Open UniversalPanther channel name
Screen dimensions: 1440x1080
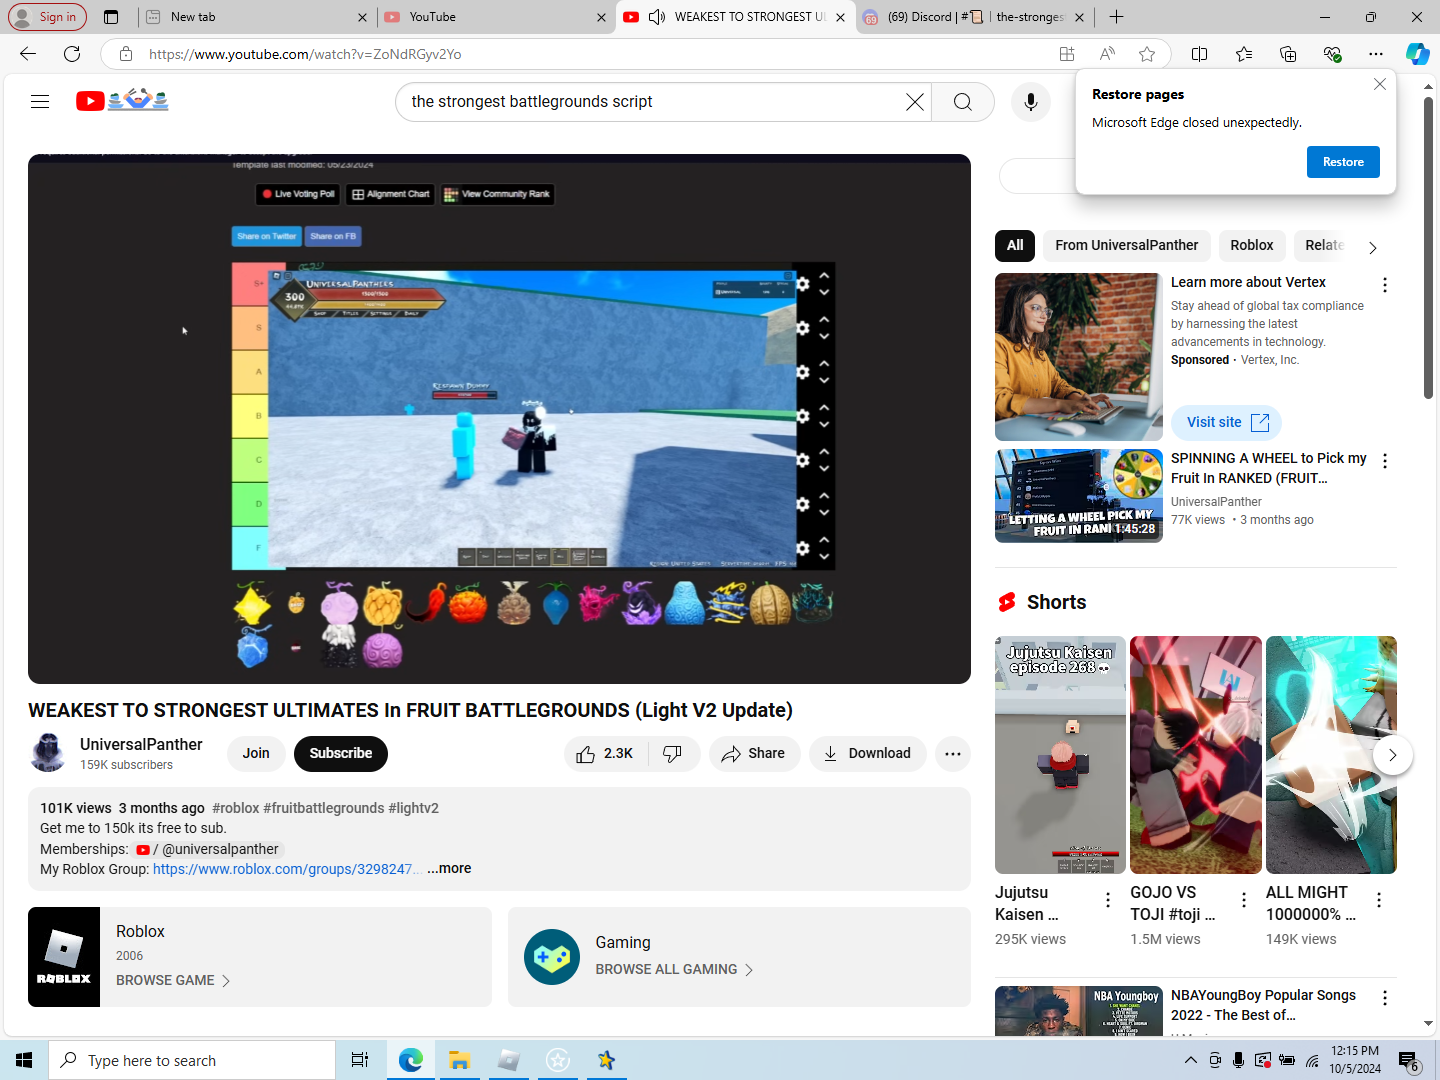tap(141, 745)
